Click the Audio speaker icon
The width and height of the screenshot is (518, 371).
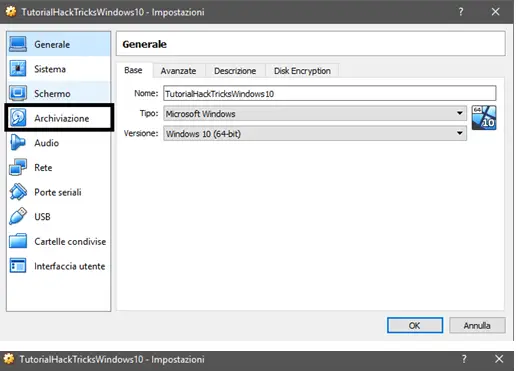(x=18, y=143)
